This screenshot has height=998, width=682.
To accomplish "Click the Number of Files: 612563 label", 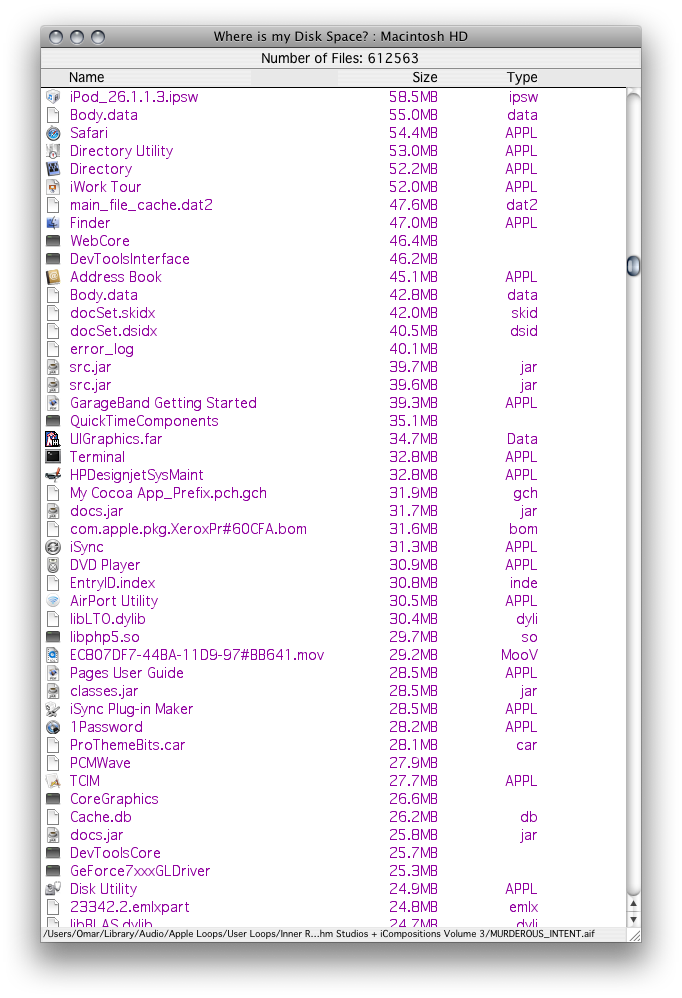I will (340, 59).
